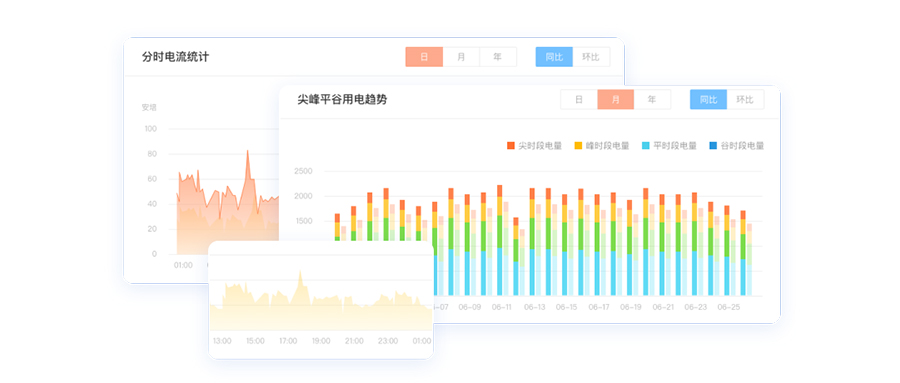Select 日 in 尖峰平谷用电趋势 panel
Image resolution: width=900 pixels, height=383 pixels.
(579, 99)
